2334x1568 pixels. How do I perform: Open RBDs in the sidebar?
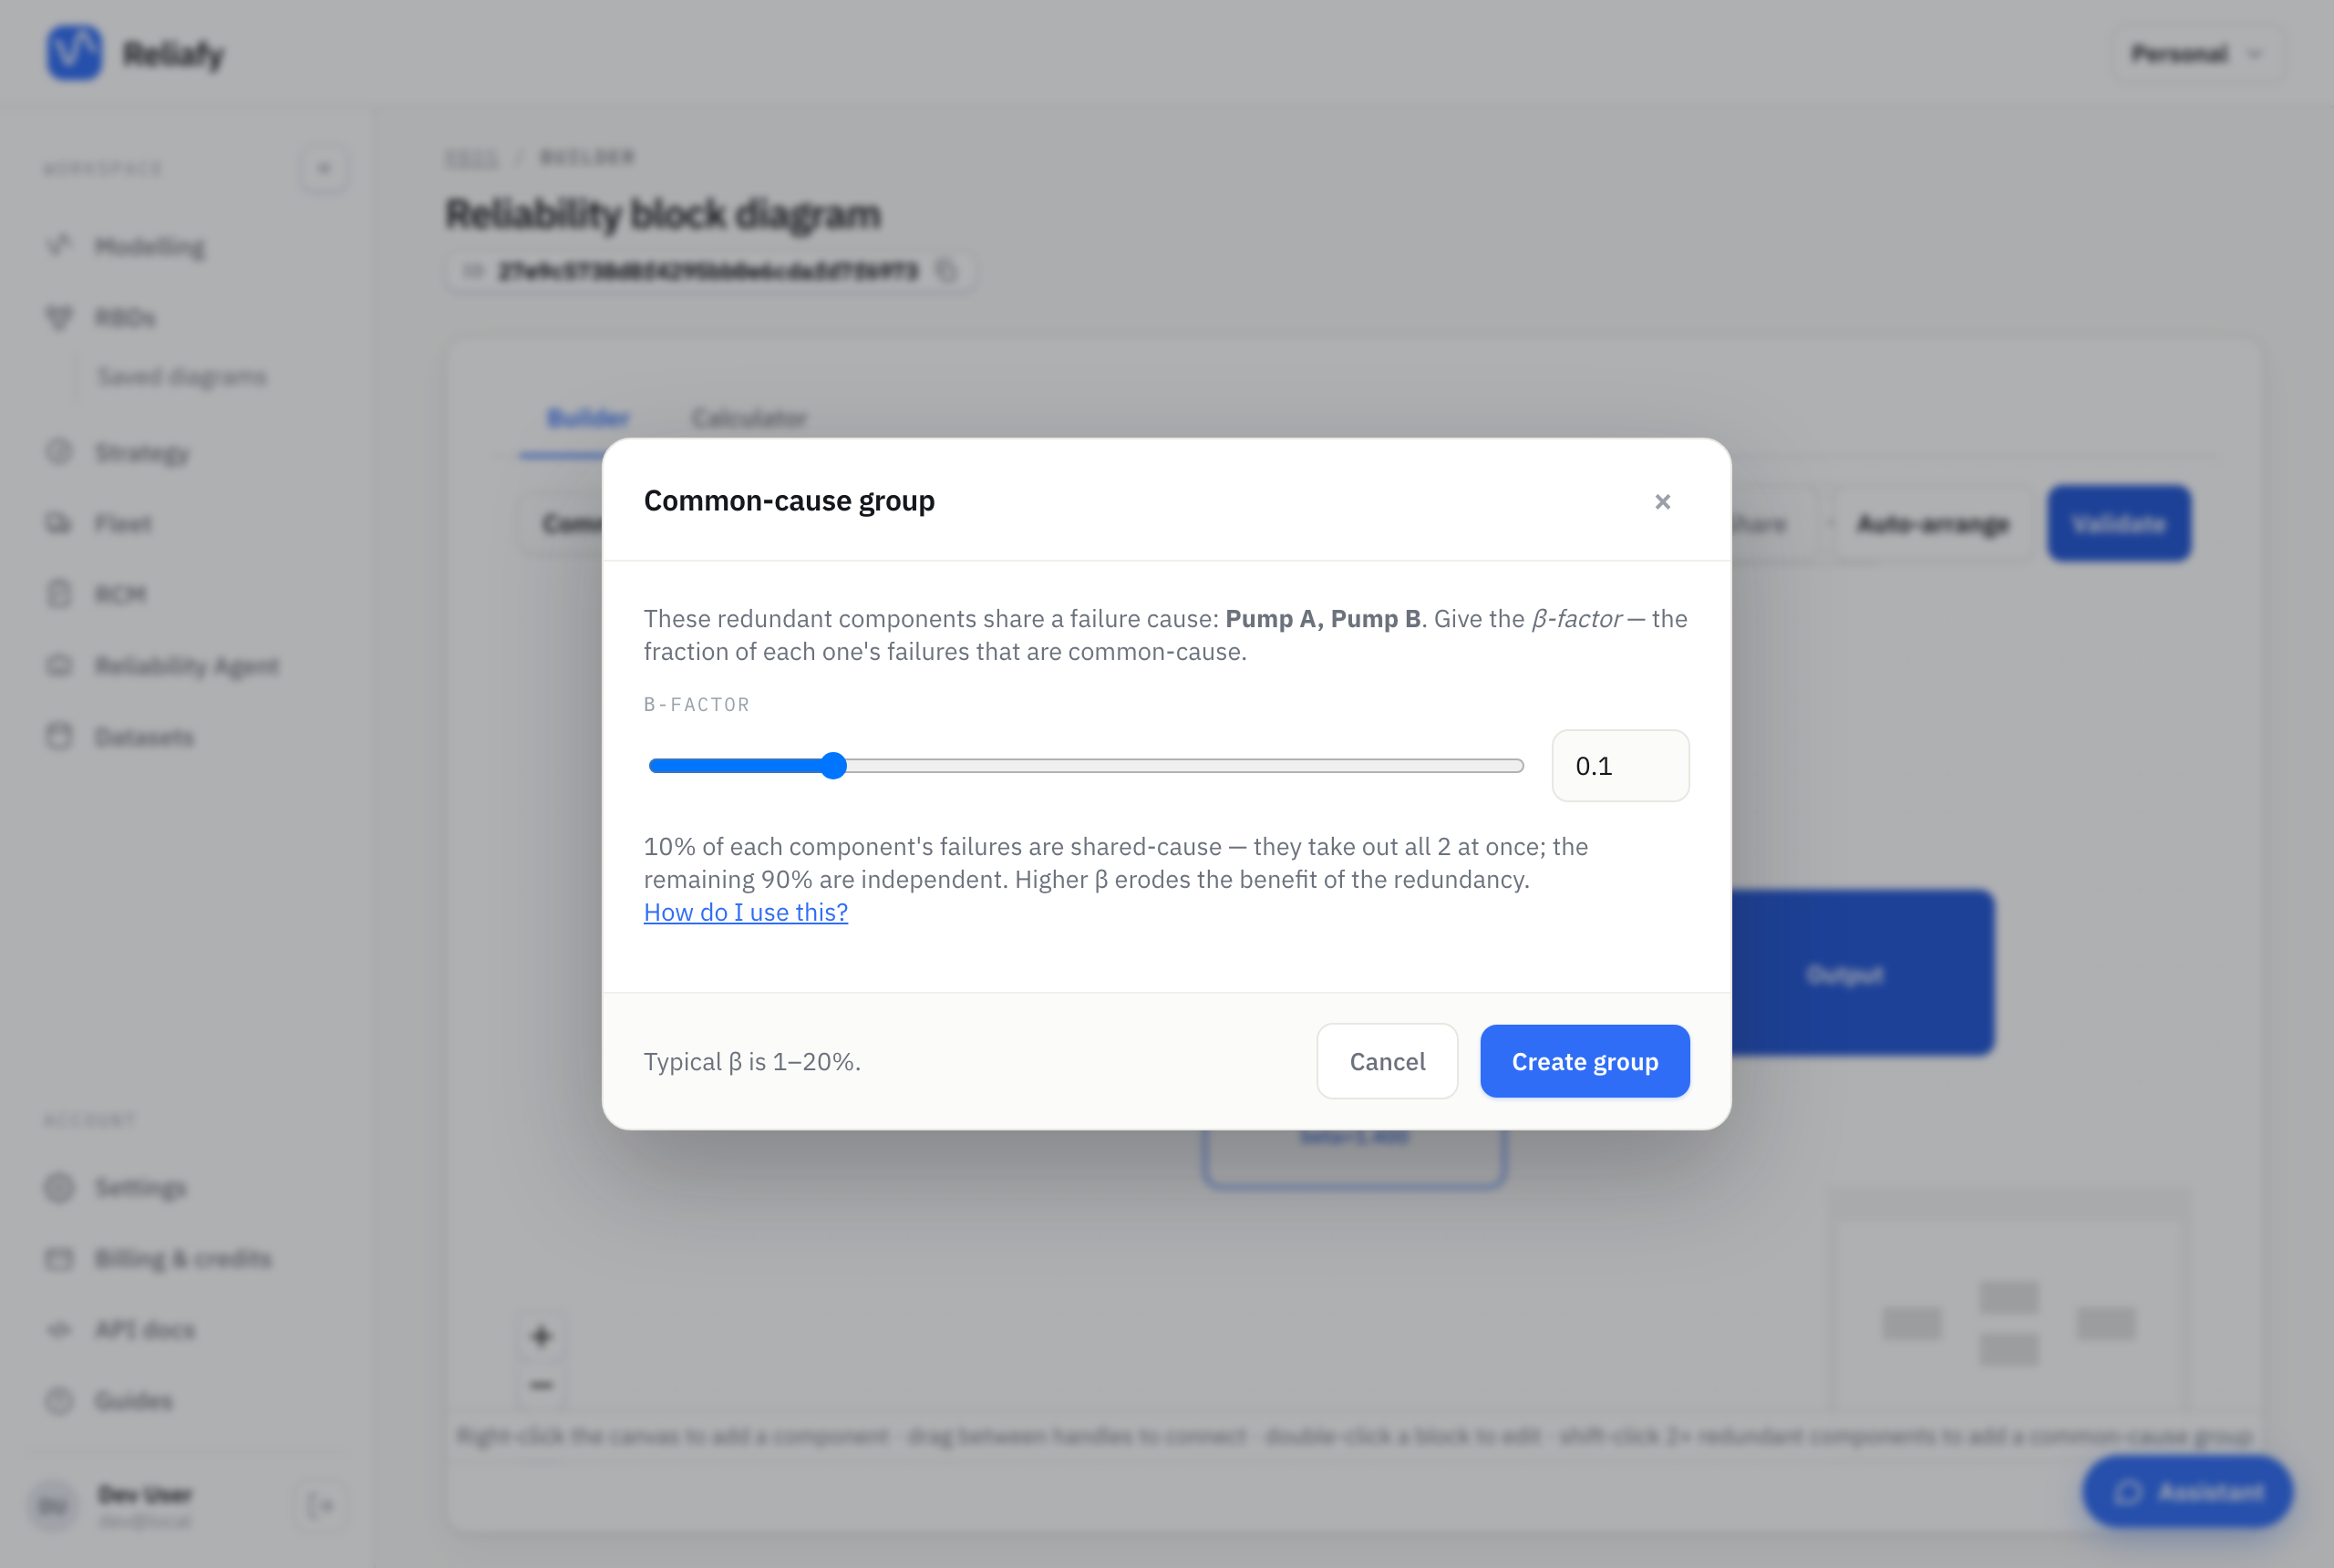pos(125,318)
